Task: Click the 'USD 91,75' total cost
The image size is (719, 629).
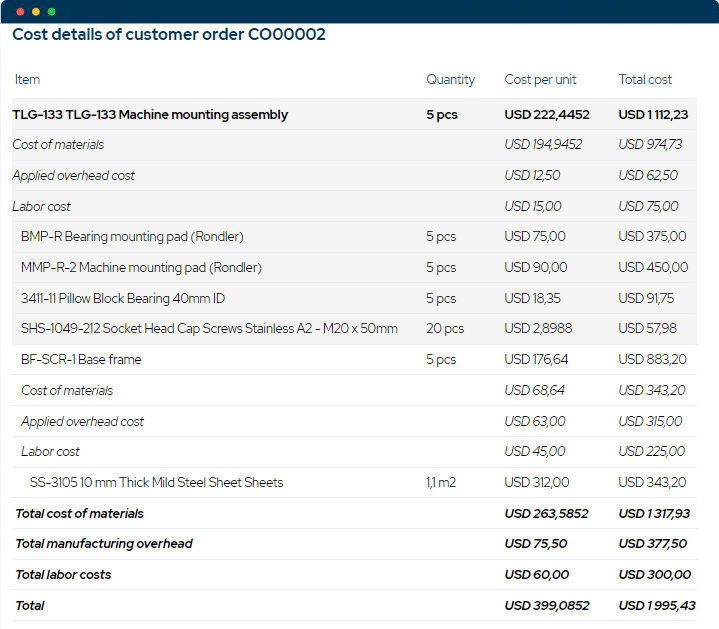Action: [x=646, y=298]
